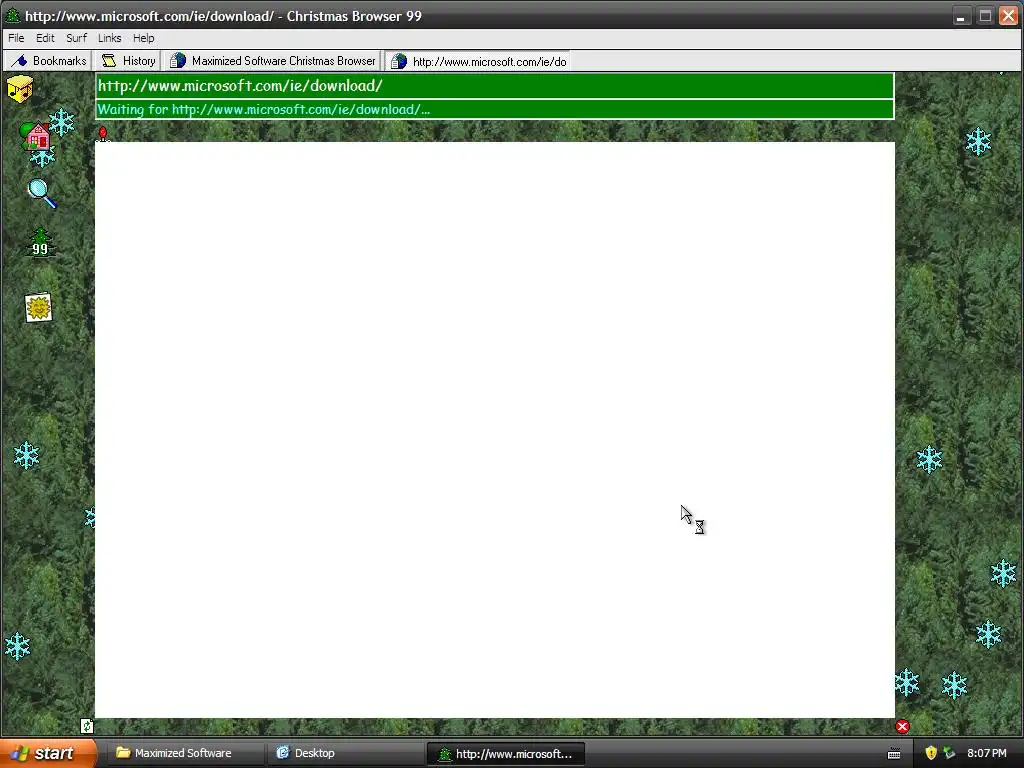This screenshot has height=768, width=1024.
Task: Click the Christmas tree 99 icon
Action: click(x=40, y=243)
